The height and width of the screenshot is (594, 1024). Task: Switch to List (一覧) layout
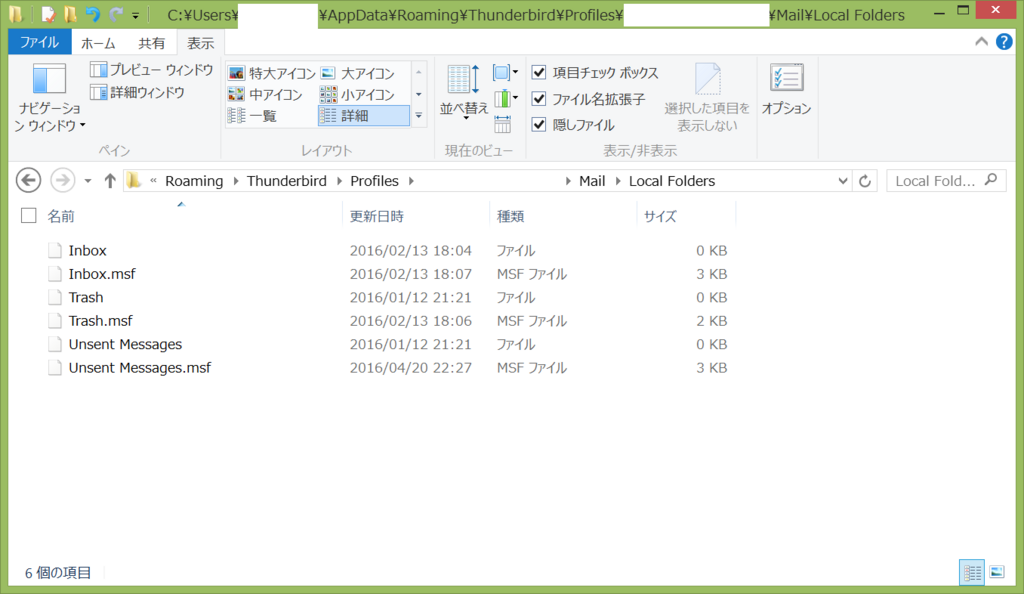(x=252, y=116)
